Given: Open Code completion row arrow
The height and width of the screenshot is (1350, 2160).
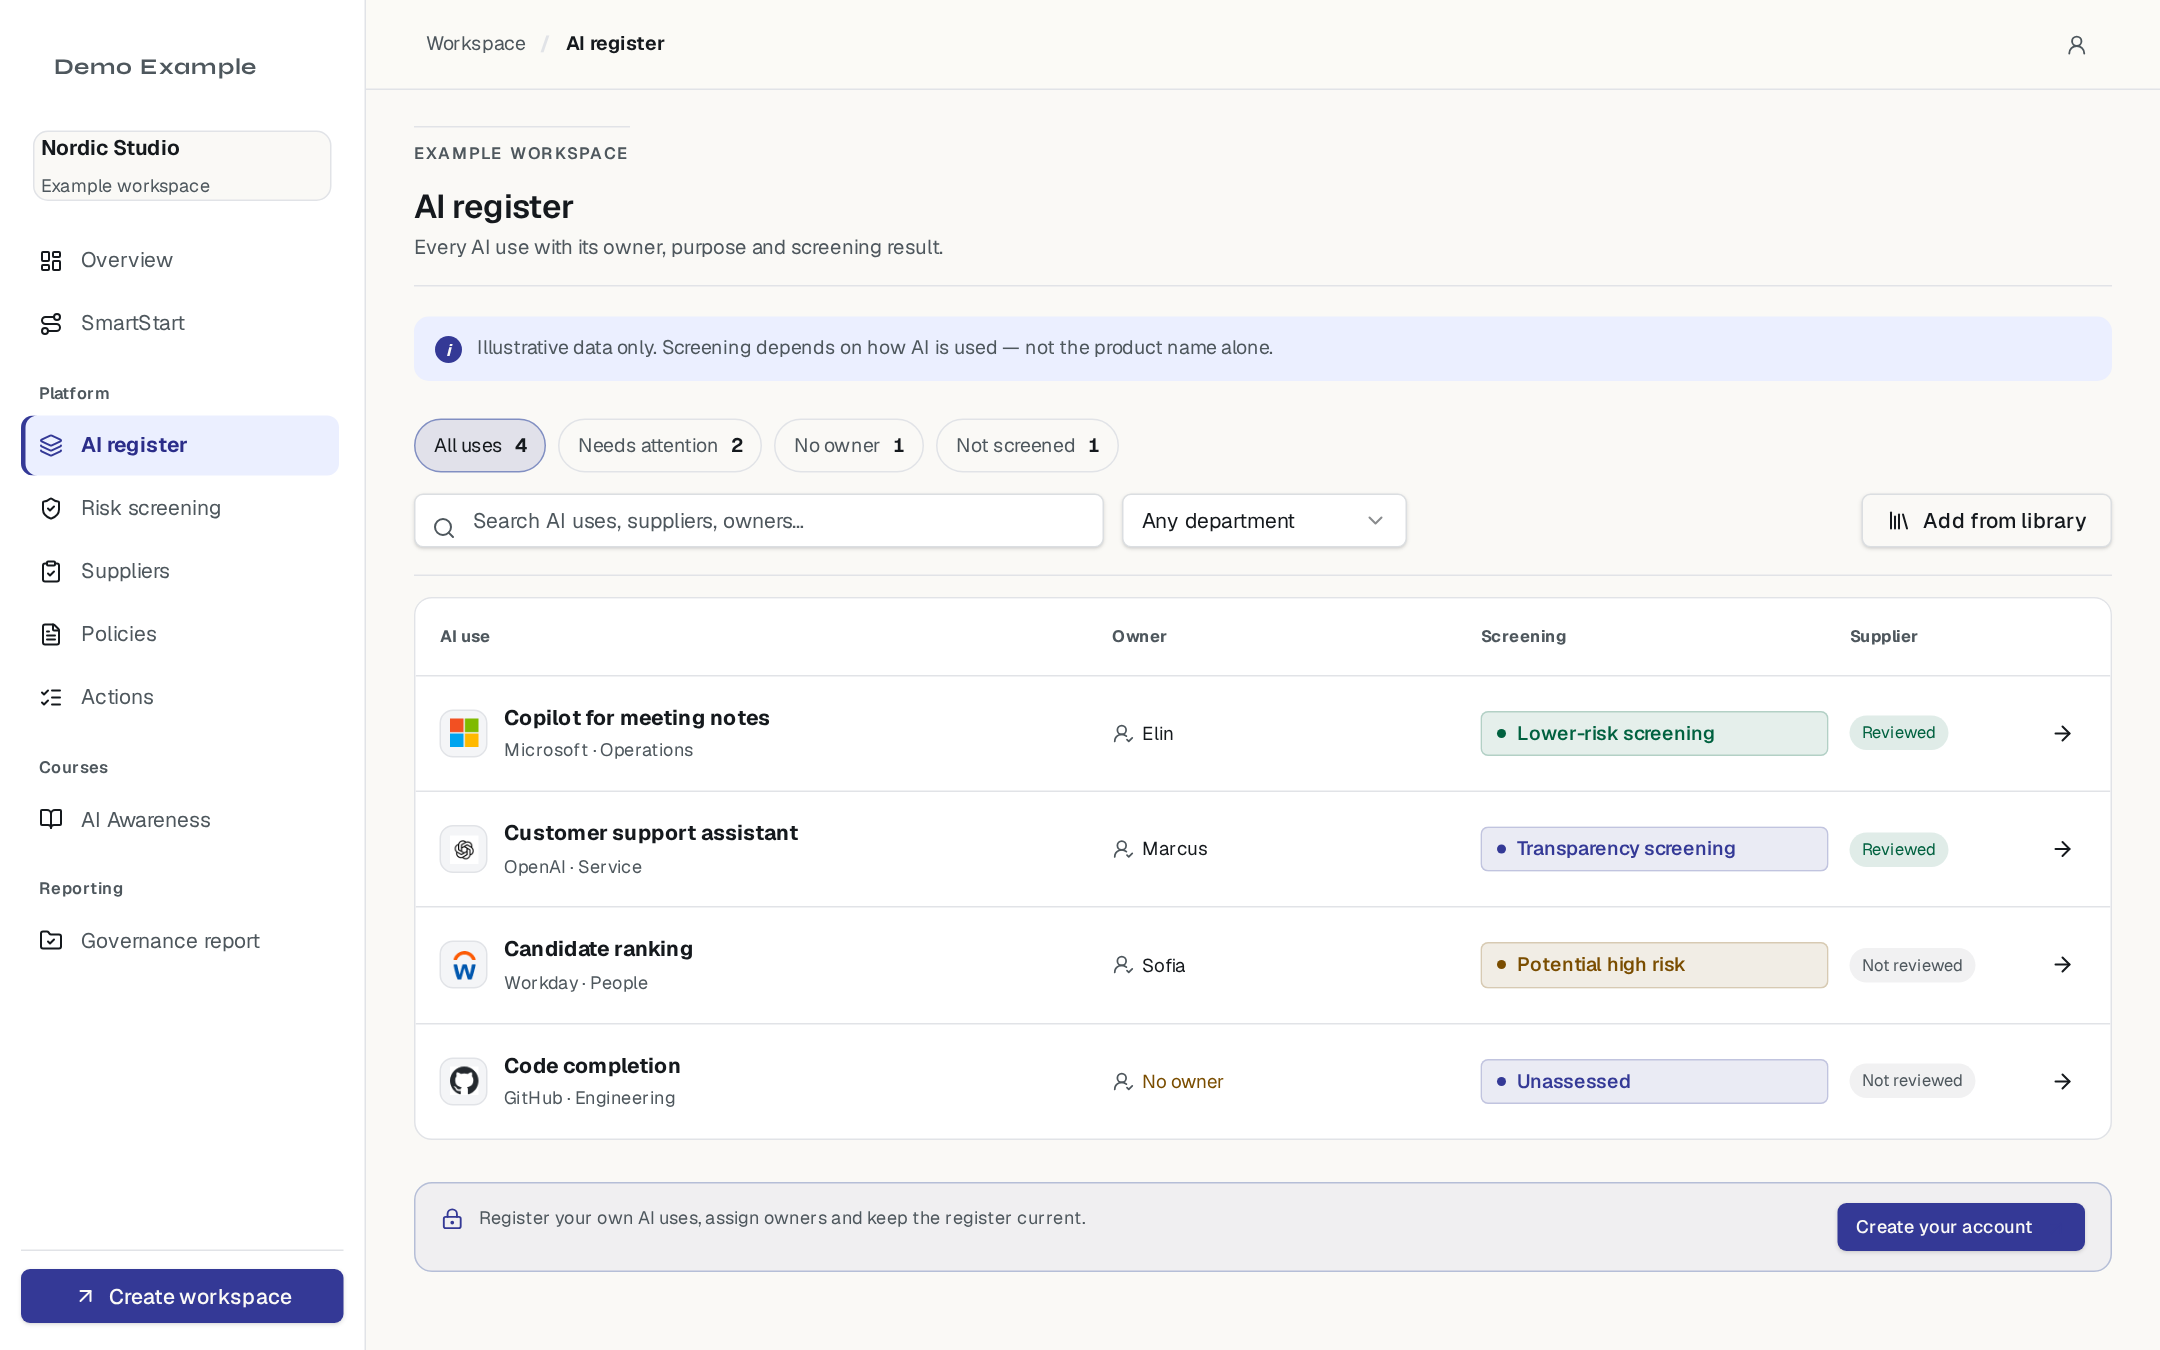Looking at the screenshot, I should 2062,1081.
